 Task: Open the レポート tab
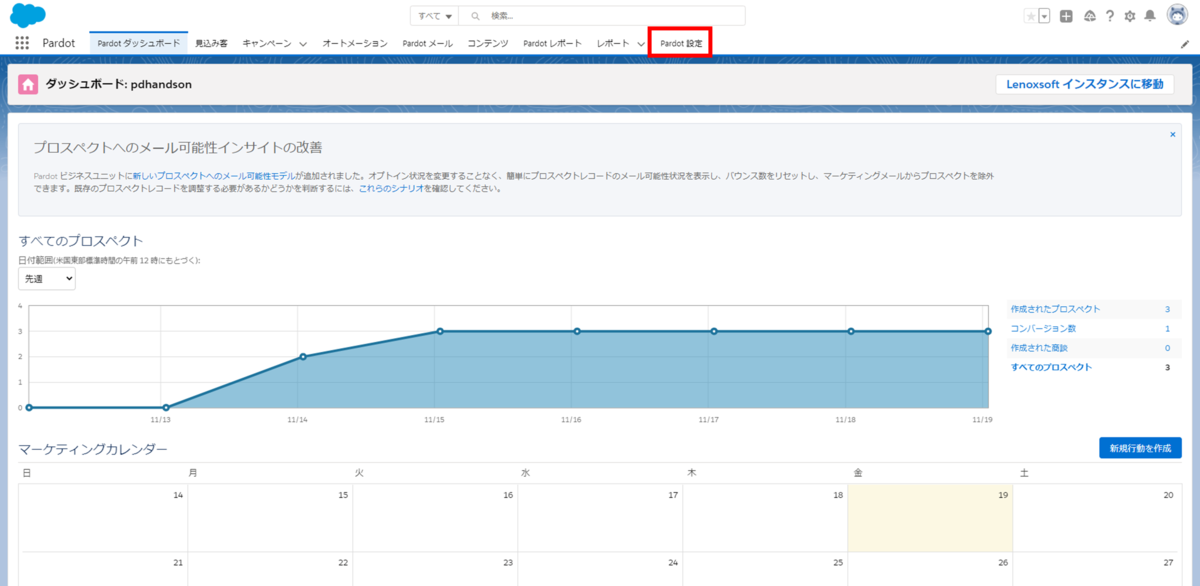point(613,44)
